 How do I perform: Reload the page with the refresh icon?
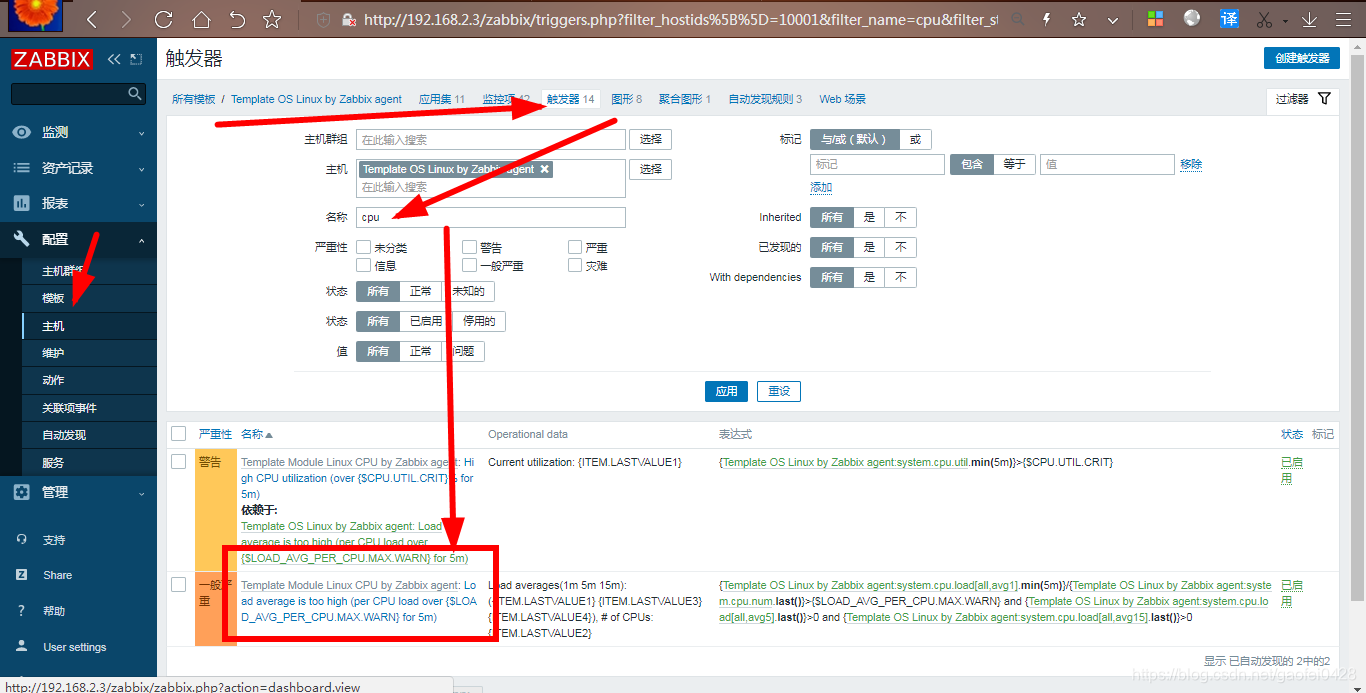click(x=163, y=19)
